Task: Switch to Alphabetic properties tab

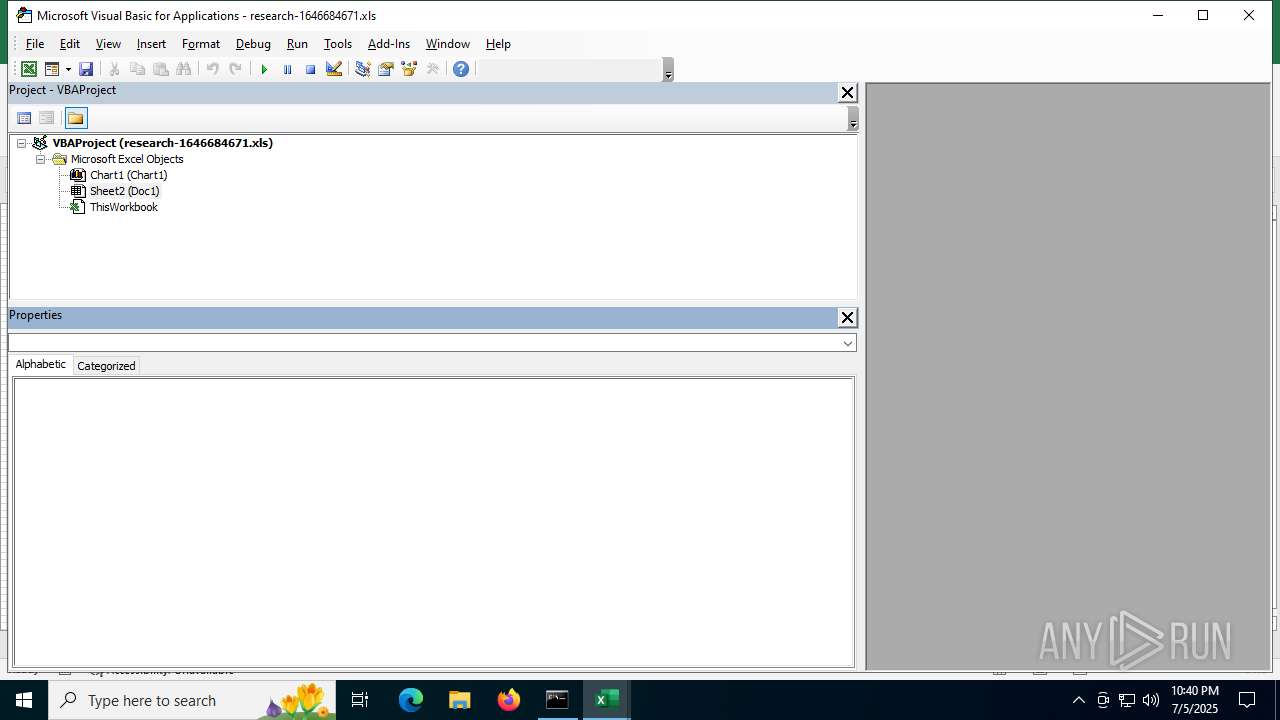Action: coord(41,364)
